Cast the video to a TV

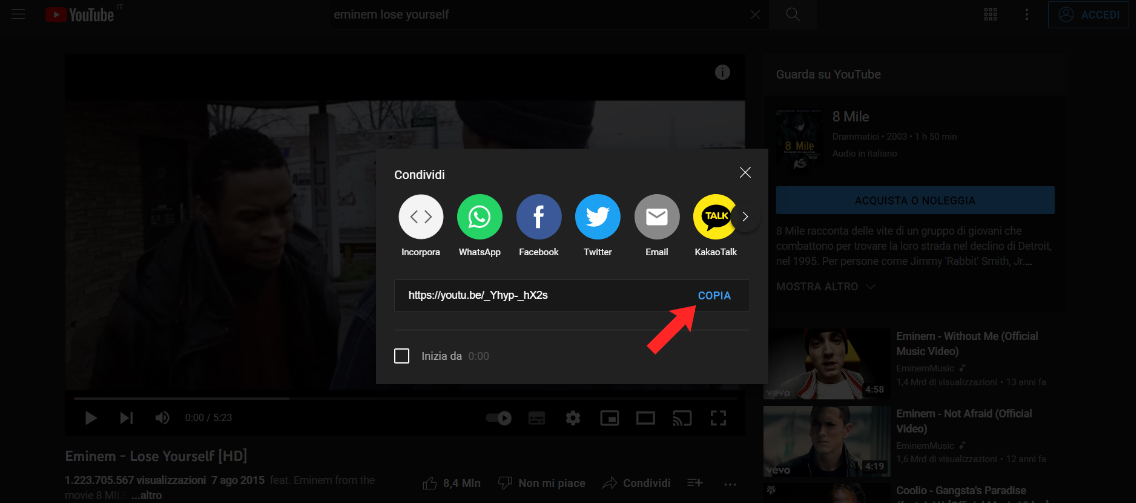click(682, 417)
